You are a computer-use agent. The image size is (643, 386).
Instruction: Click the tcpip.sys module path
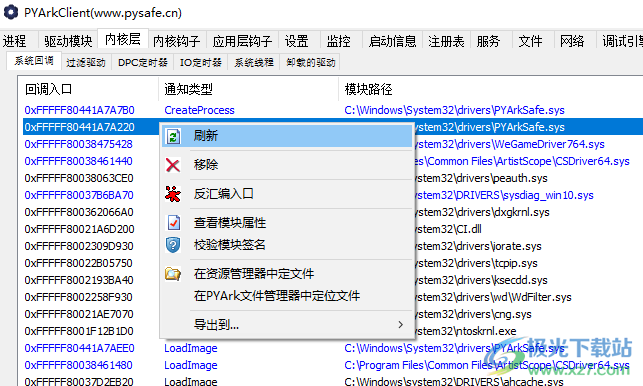[476, 263]
